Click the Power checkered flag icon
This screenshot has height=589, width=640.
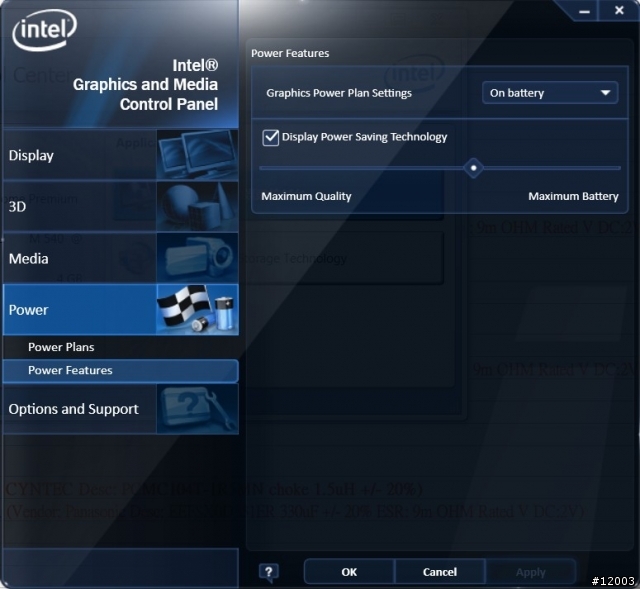[x=198, y=309]
